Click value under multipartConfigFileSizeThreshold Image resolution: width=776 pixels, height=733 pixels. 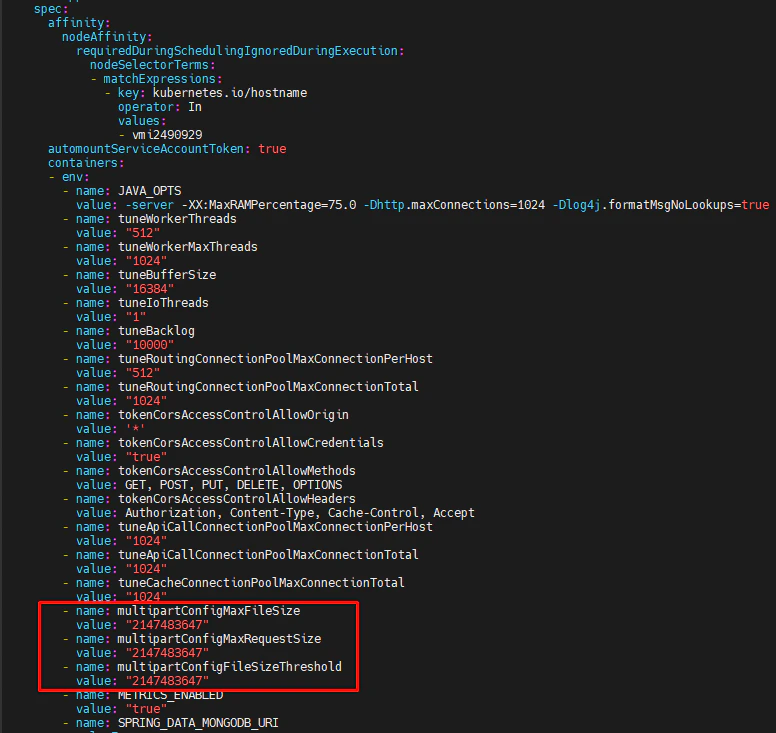(167, 681)
